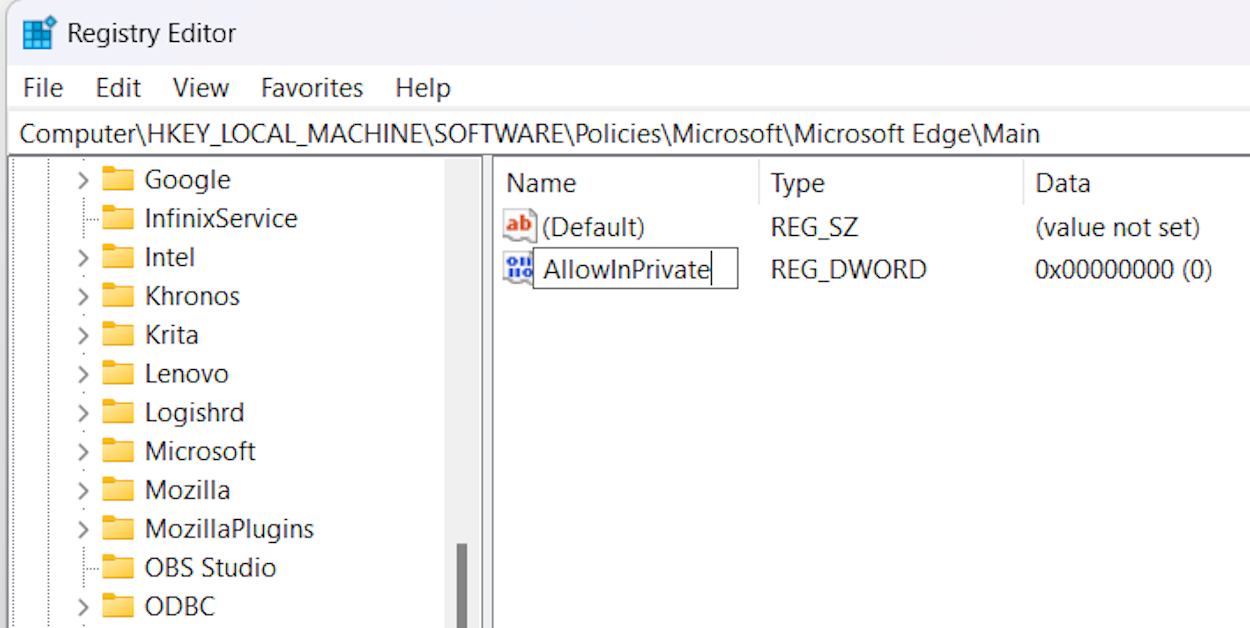Expand the MozillaPlugins key

[83, 529]
